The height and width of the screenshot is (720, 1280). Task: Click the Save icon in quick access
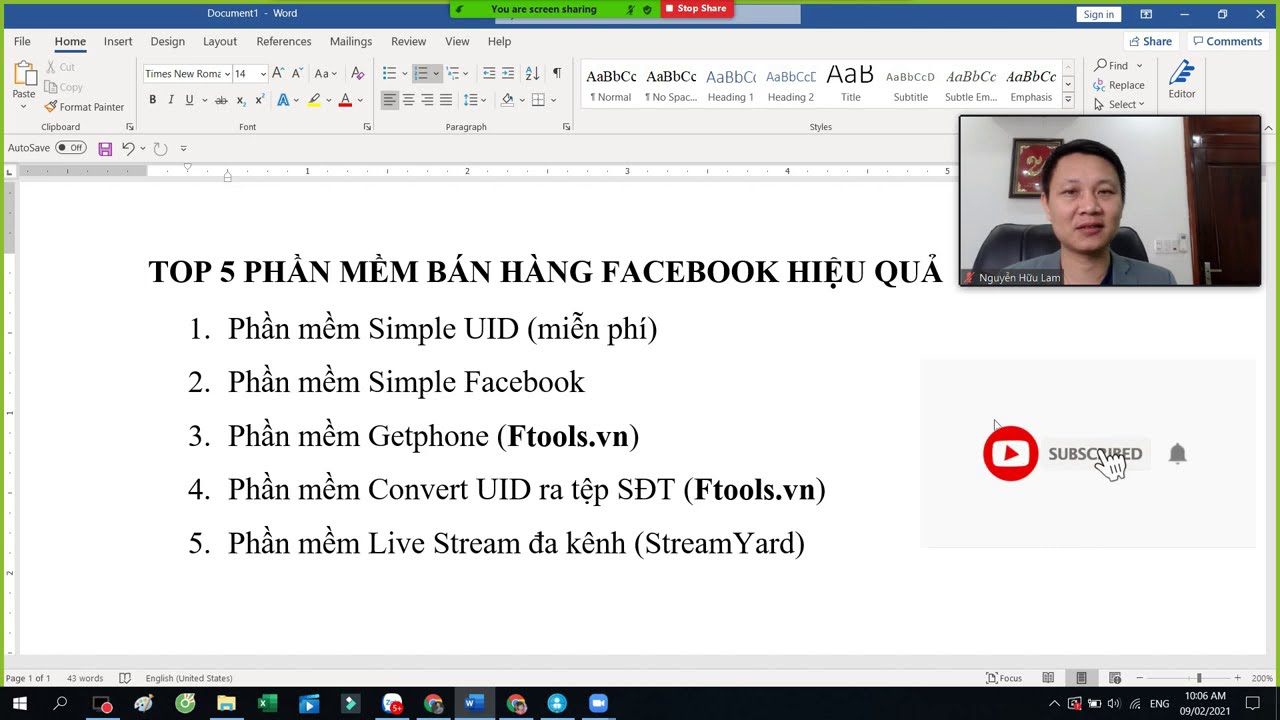coord(105,148)
